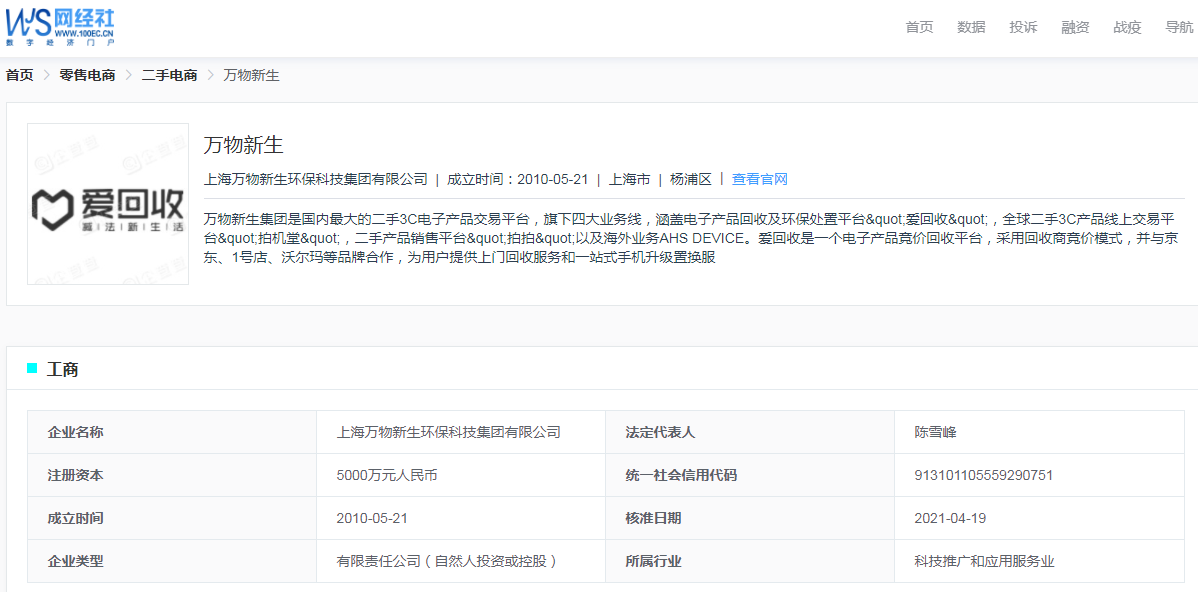This screenshot has height=592, width=1198.
Task: Click the 科技推广和应用服务业 cell
Action: [x=1039, y=561]
